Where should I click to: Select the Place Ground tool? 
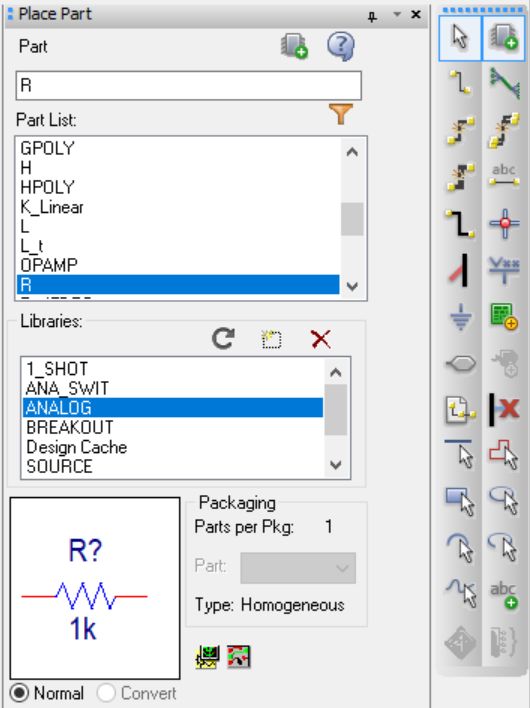pyautogui.click(x=460, y=317)
